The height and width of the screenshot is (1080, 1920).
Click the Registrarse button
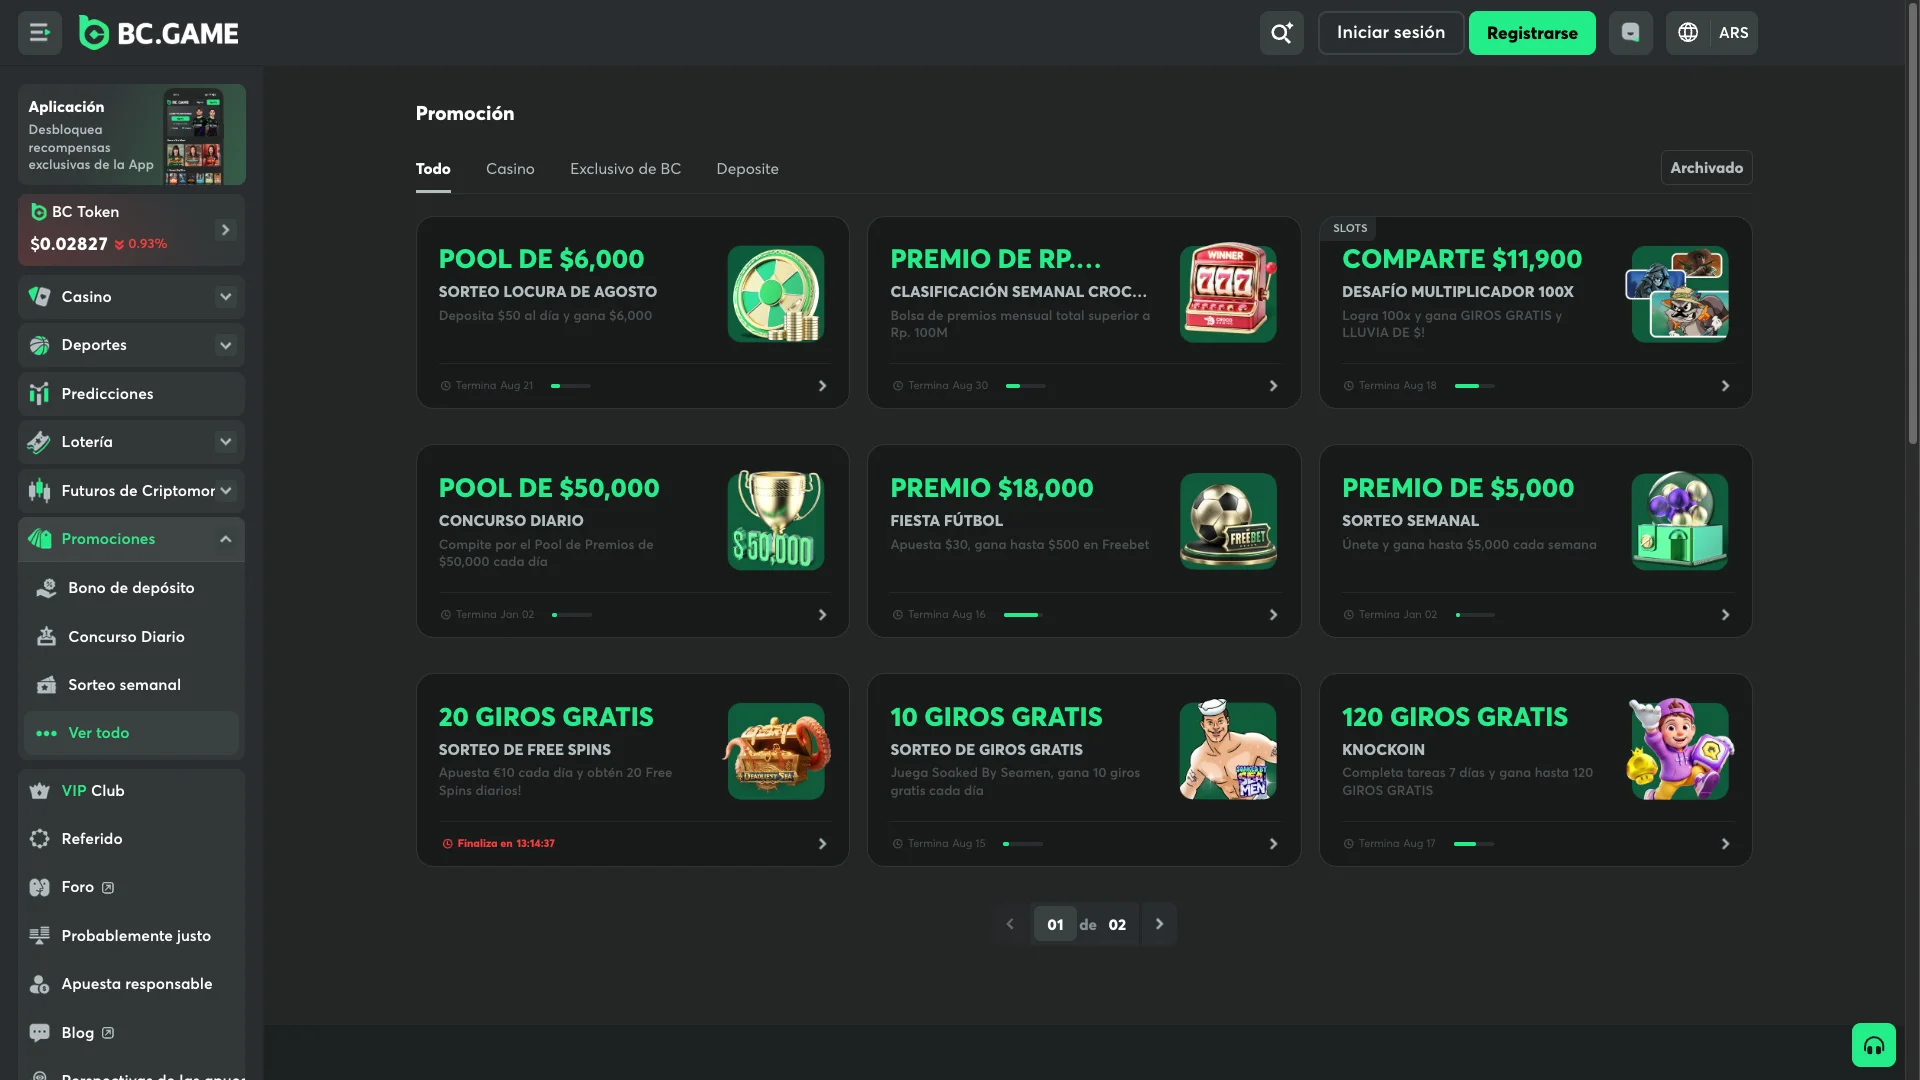coord(1532,33)
